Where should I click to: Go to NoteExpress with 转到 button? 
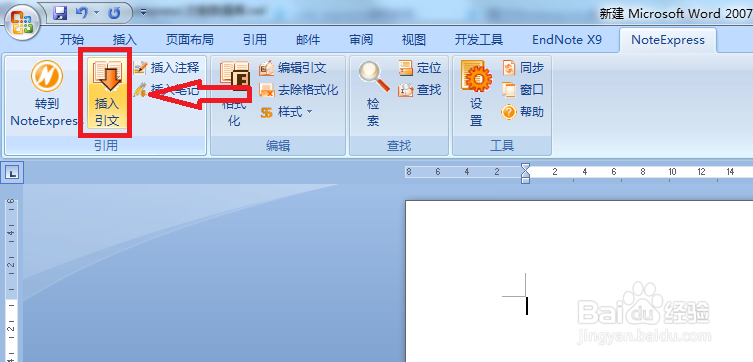(x=46, y=94)
